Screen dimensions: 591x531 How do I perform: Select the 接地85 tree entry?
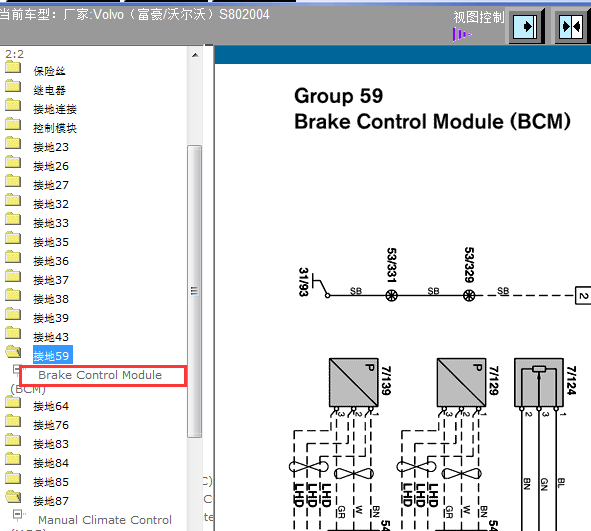point(51,482)
